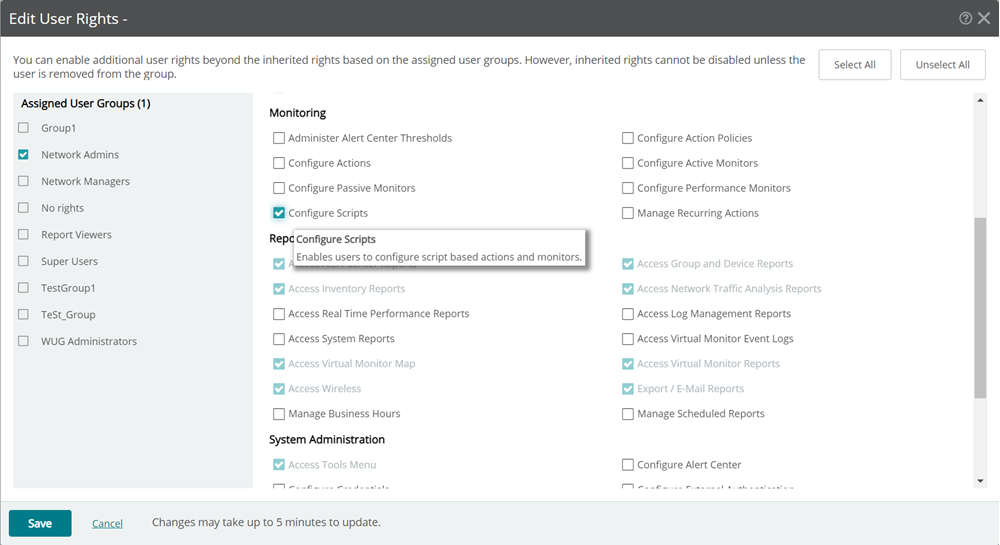Enable the Super Users group checkbox
The width and height of the screenshot is (1000, 545).
(x=23, y=261)
